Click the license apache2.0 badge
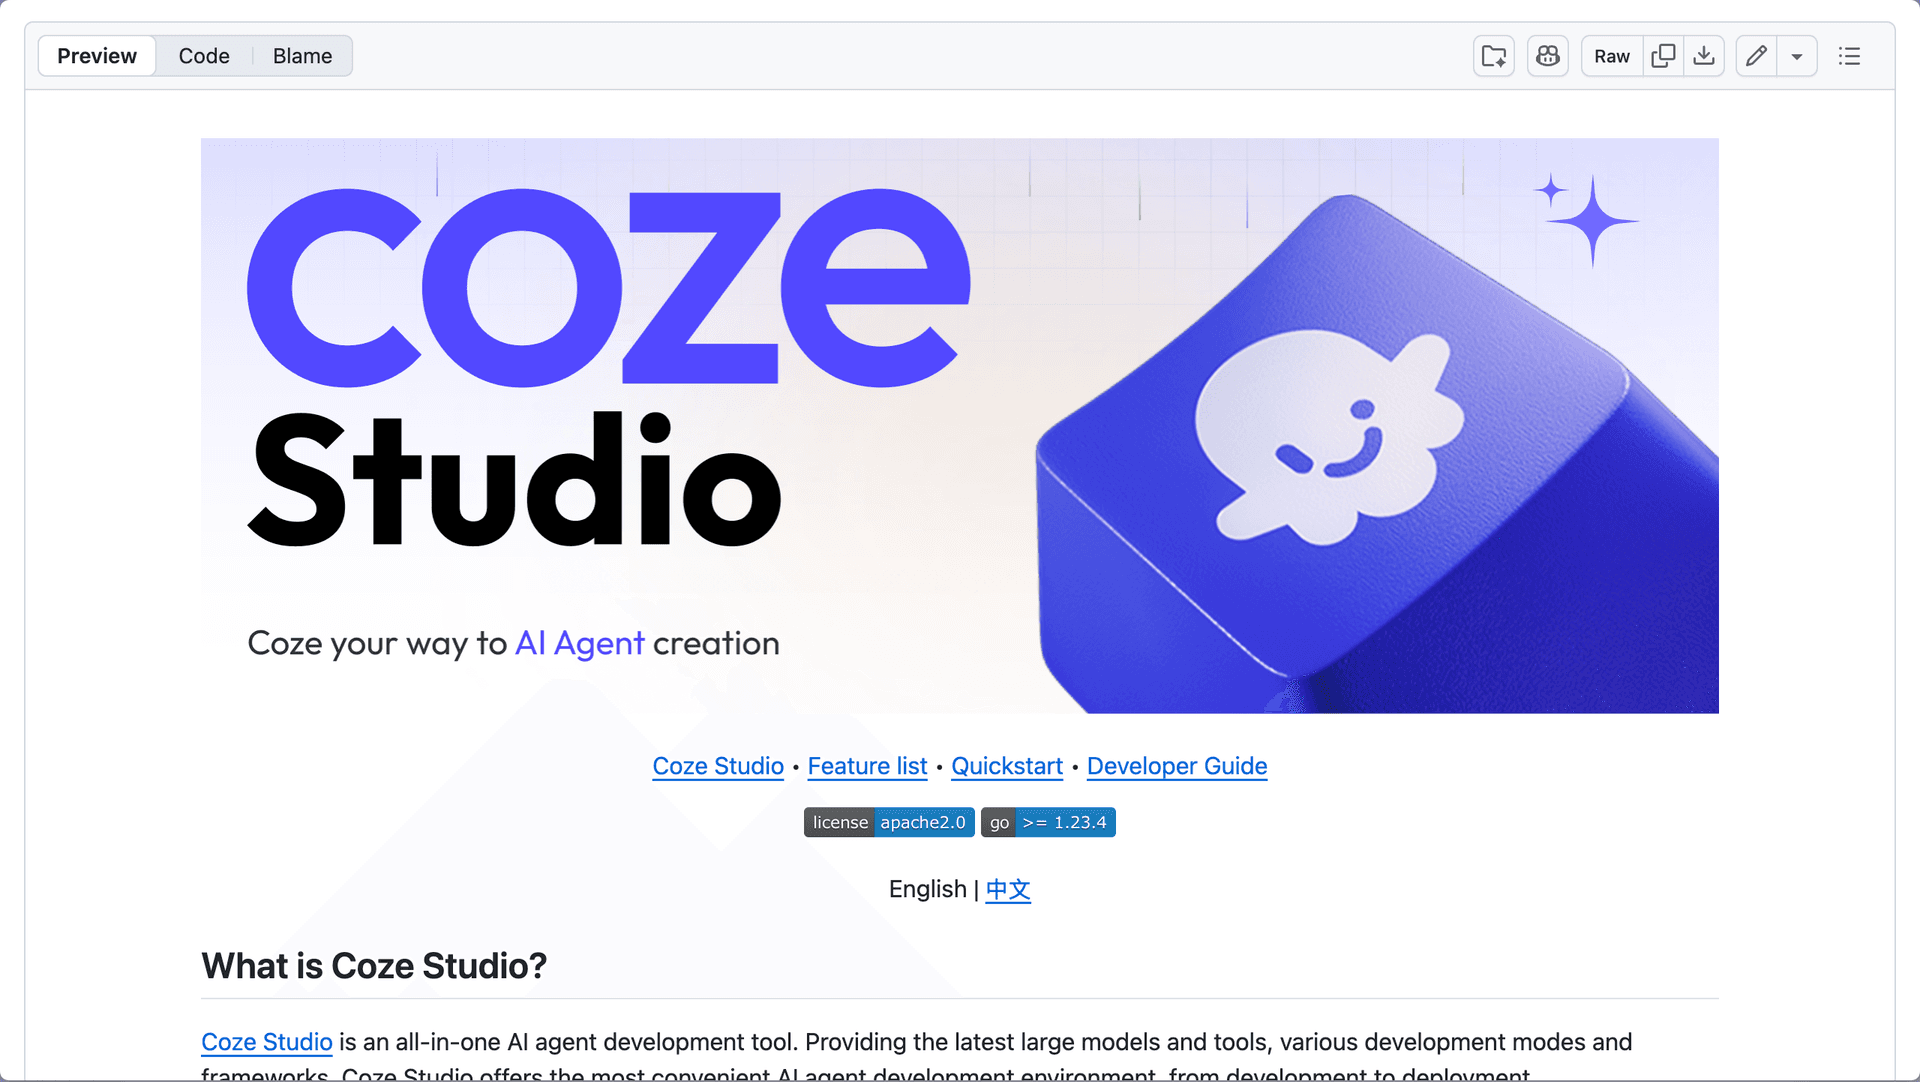 [x=888, y=822]
